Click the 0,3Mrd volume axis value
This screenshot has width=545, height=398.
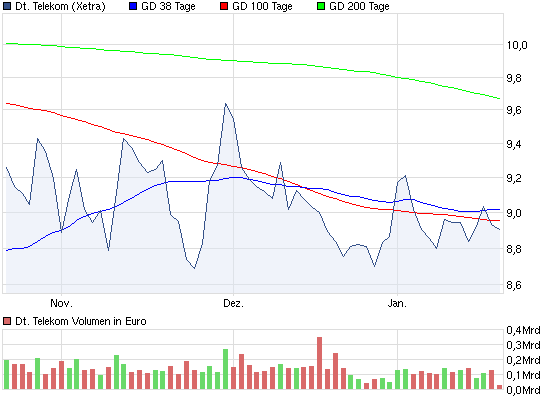pos(523,345)
